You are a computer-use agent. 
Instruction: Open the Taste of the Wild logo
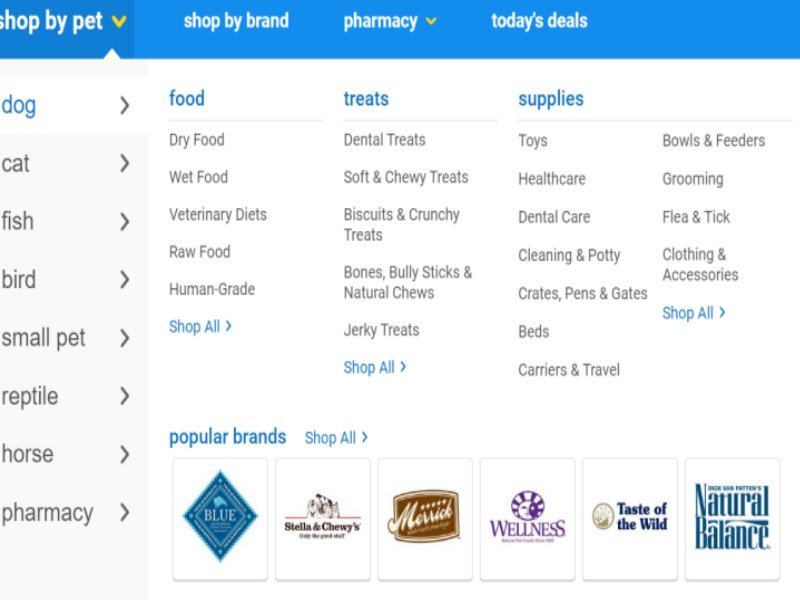(x=629, y=517)
